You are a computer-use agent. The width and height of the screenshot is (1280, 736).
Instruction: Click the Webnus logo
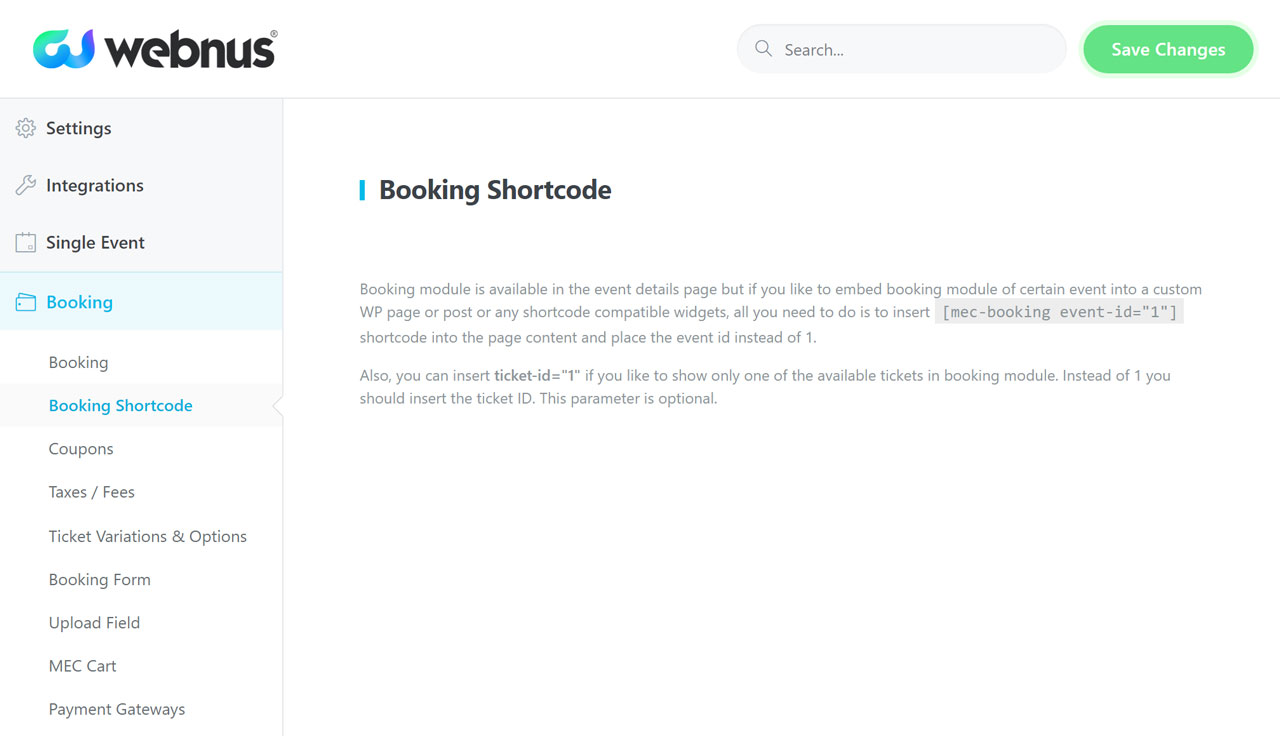pos(155,49)
